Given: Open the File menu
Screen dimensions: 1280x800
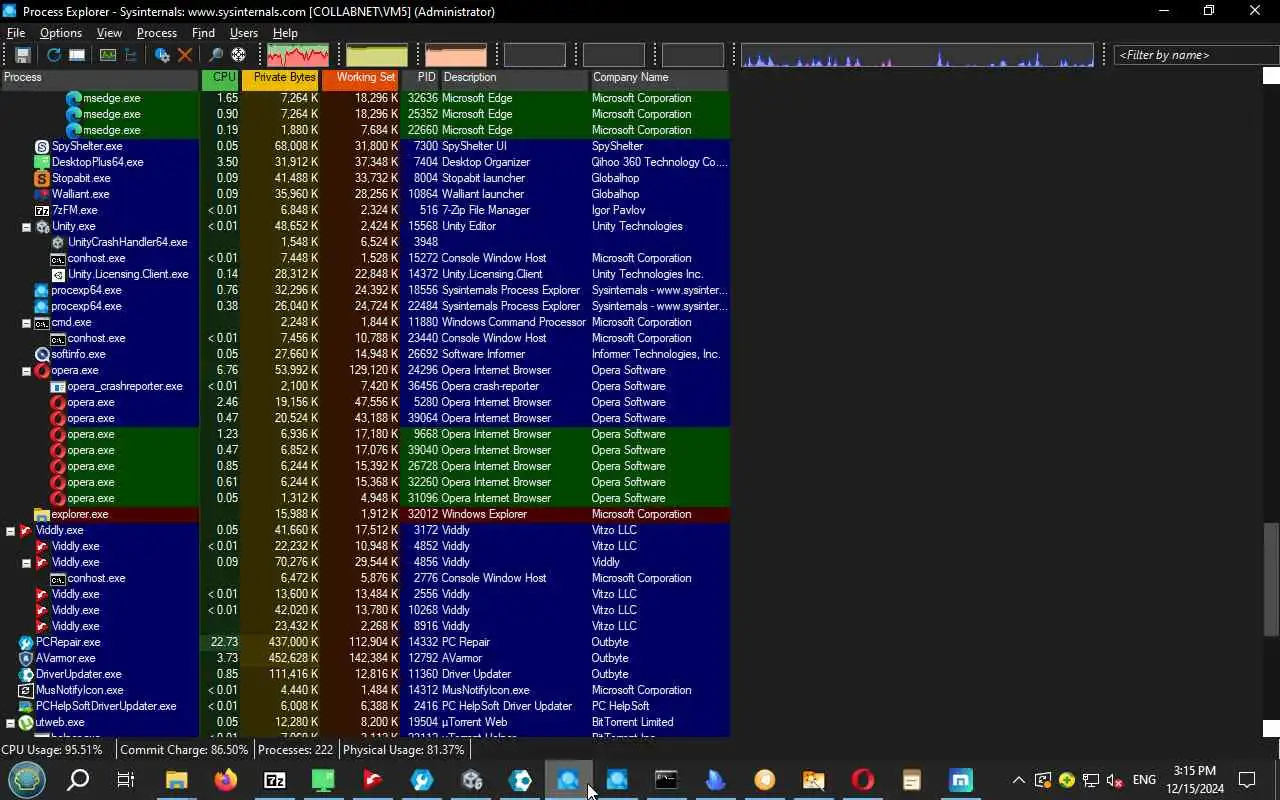Looking at the screenshot, I should click(16, 33).
